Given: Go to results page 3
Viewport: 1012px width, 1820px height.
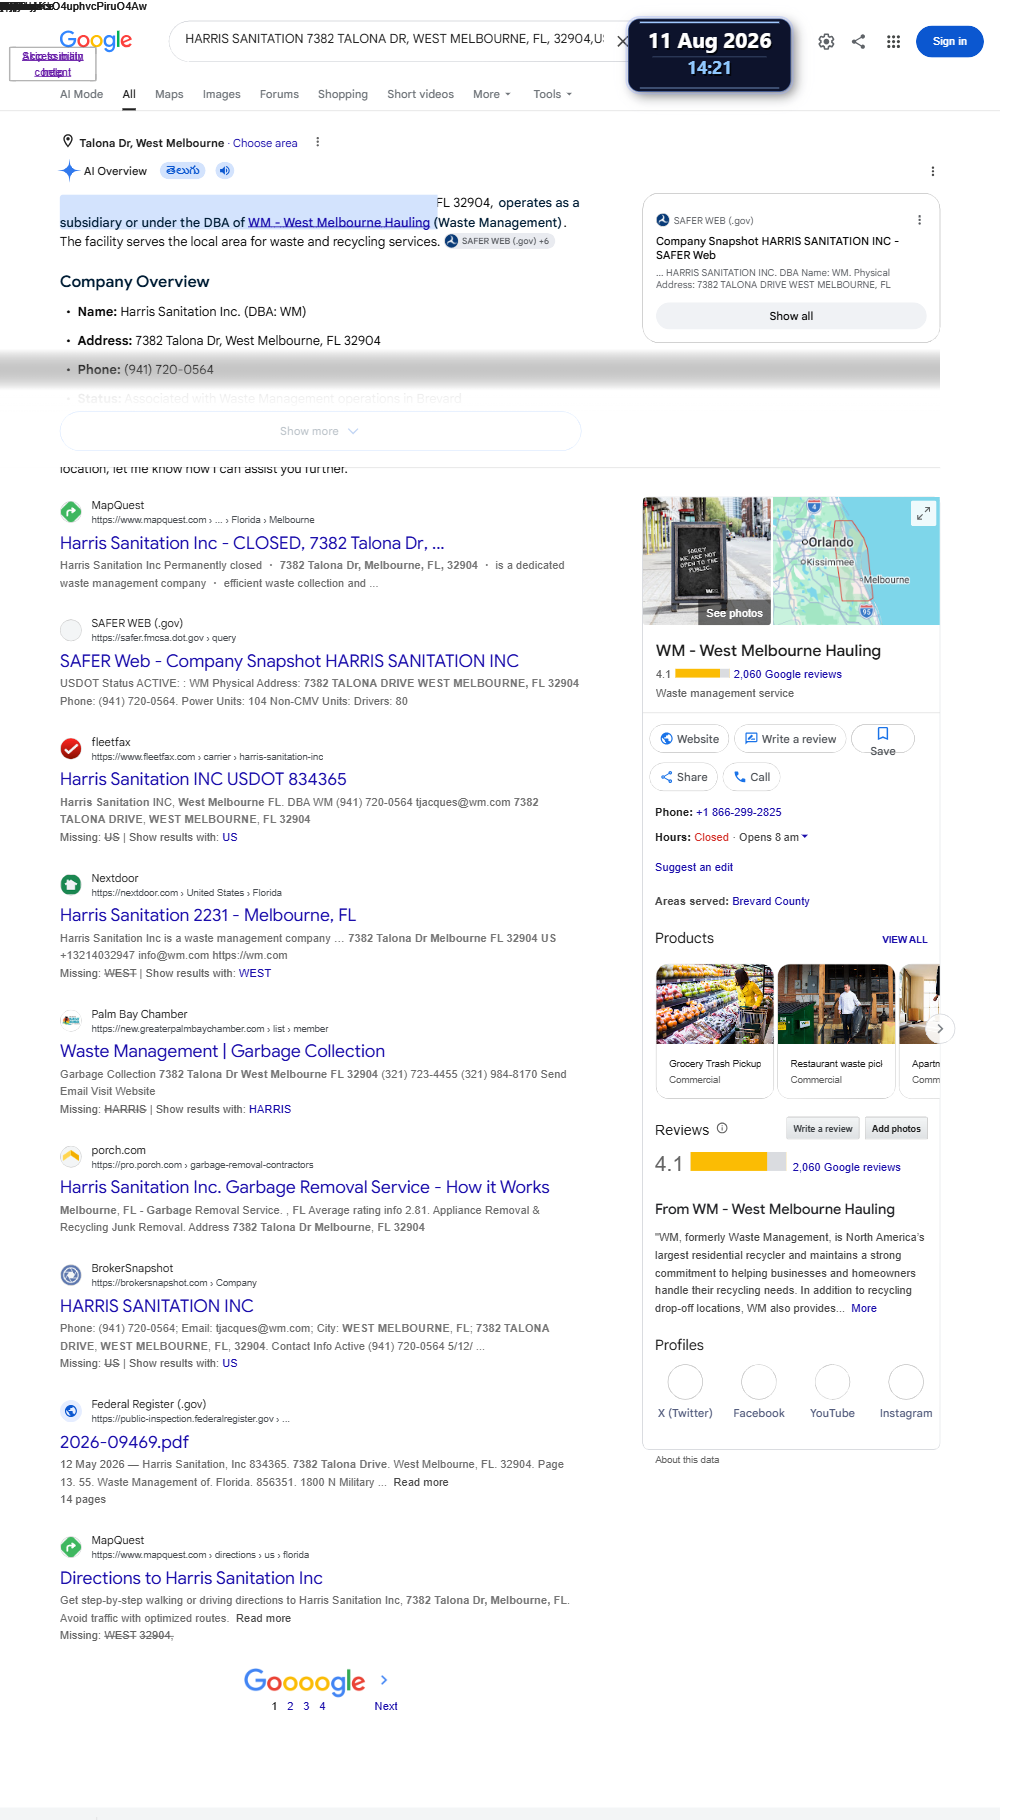Looking at the screenshot, I should (x=306, y=1706).
